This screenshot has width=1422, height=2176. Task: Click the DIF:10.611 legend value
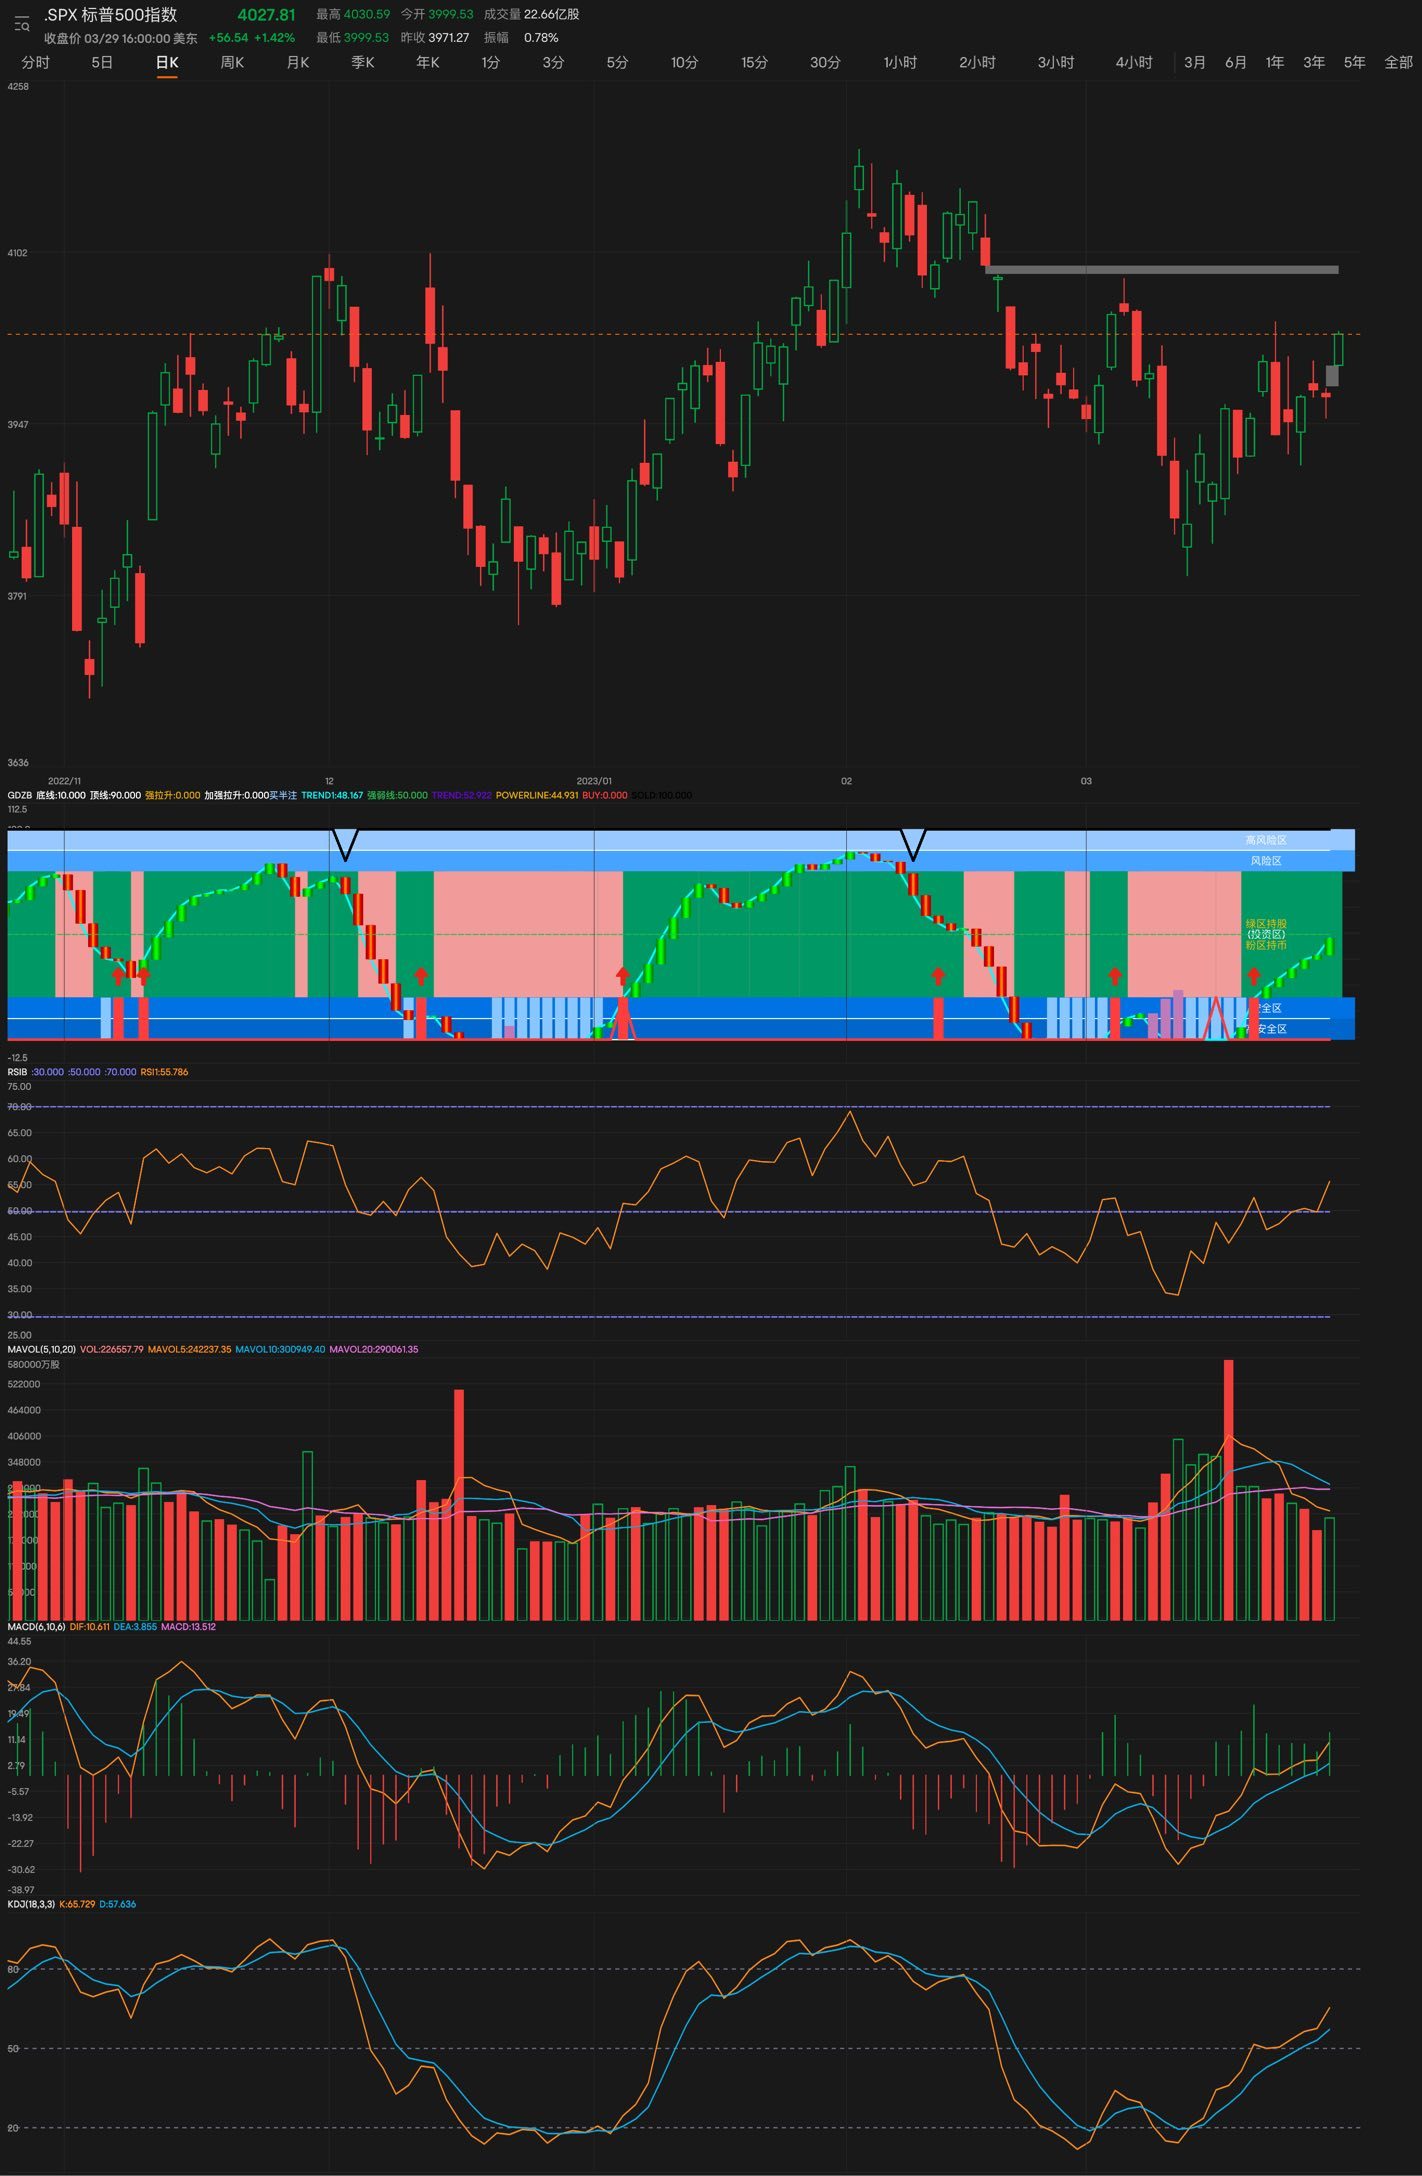tap(90, 1626)
